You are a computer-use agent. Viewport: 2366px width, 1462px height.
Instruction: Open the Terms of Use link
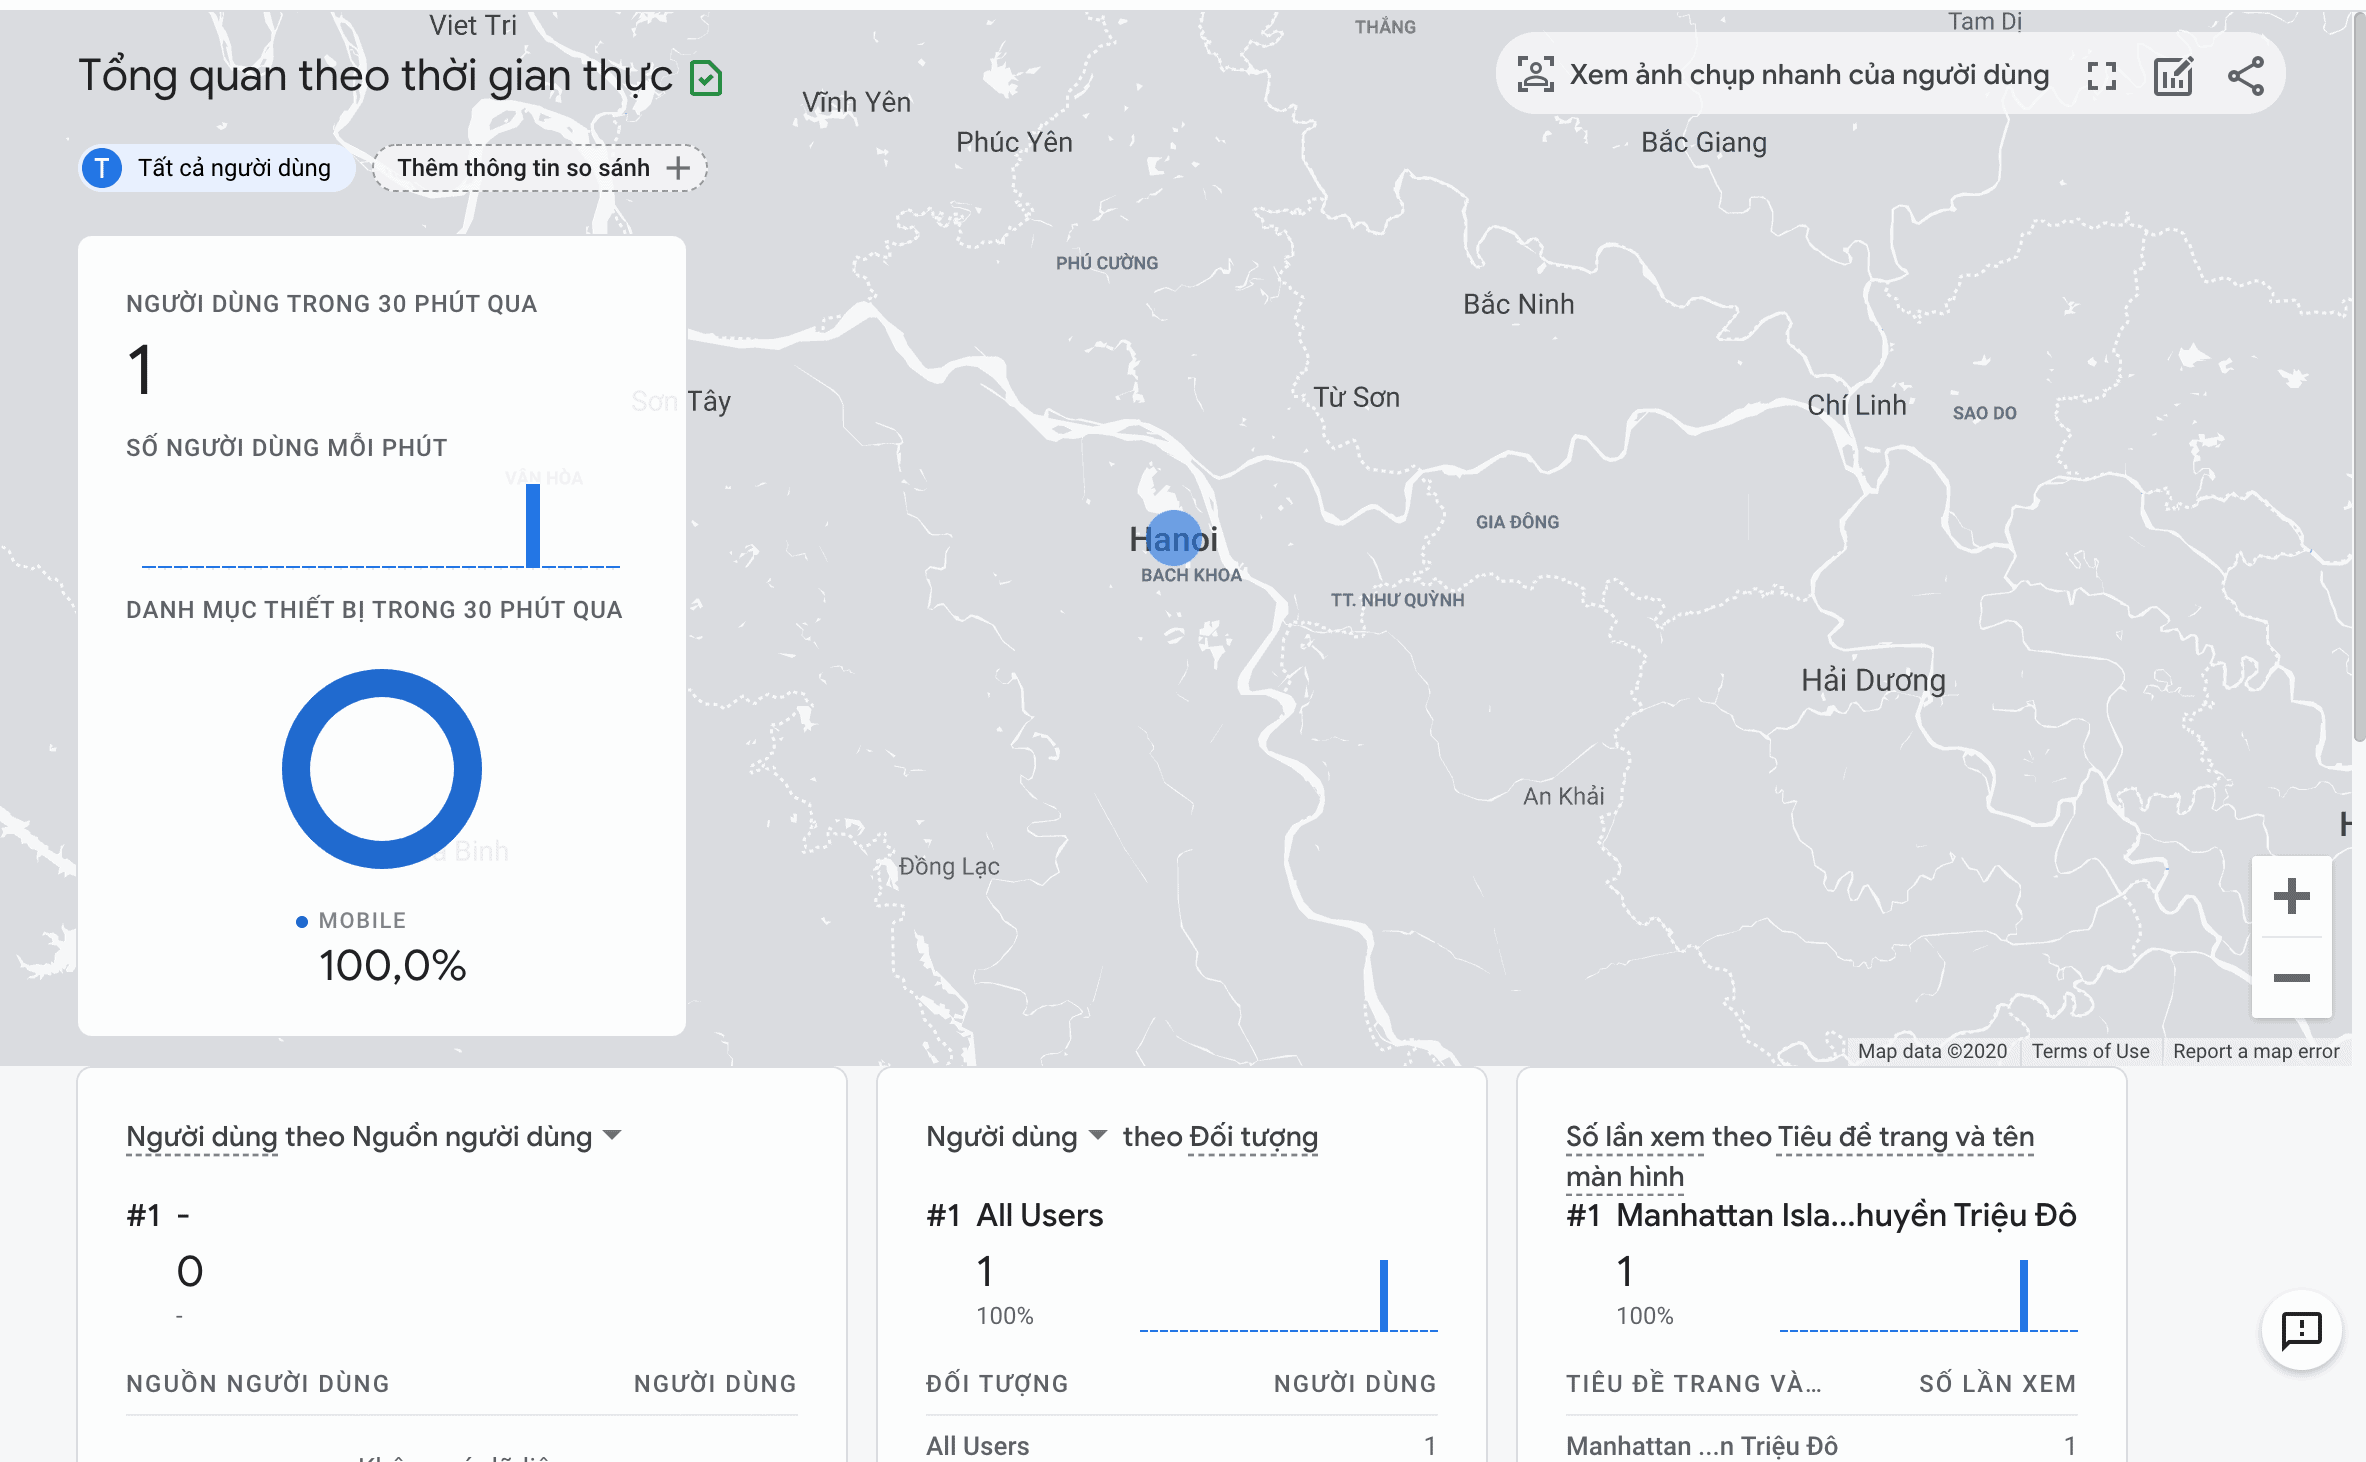tap(2090, 1051)
